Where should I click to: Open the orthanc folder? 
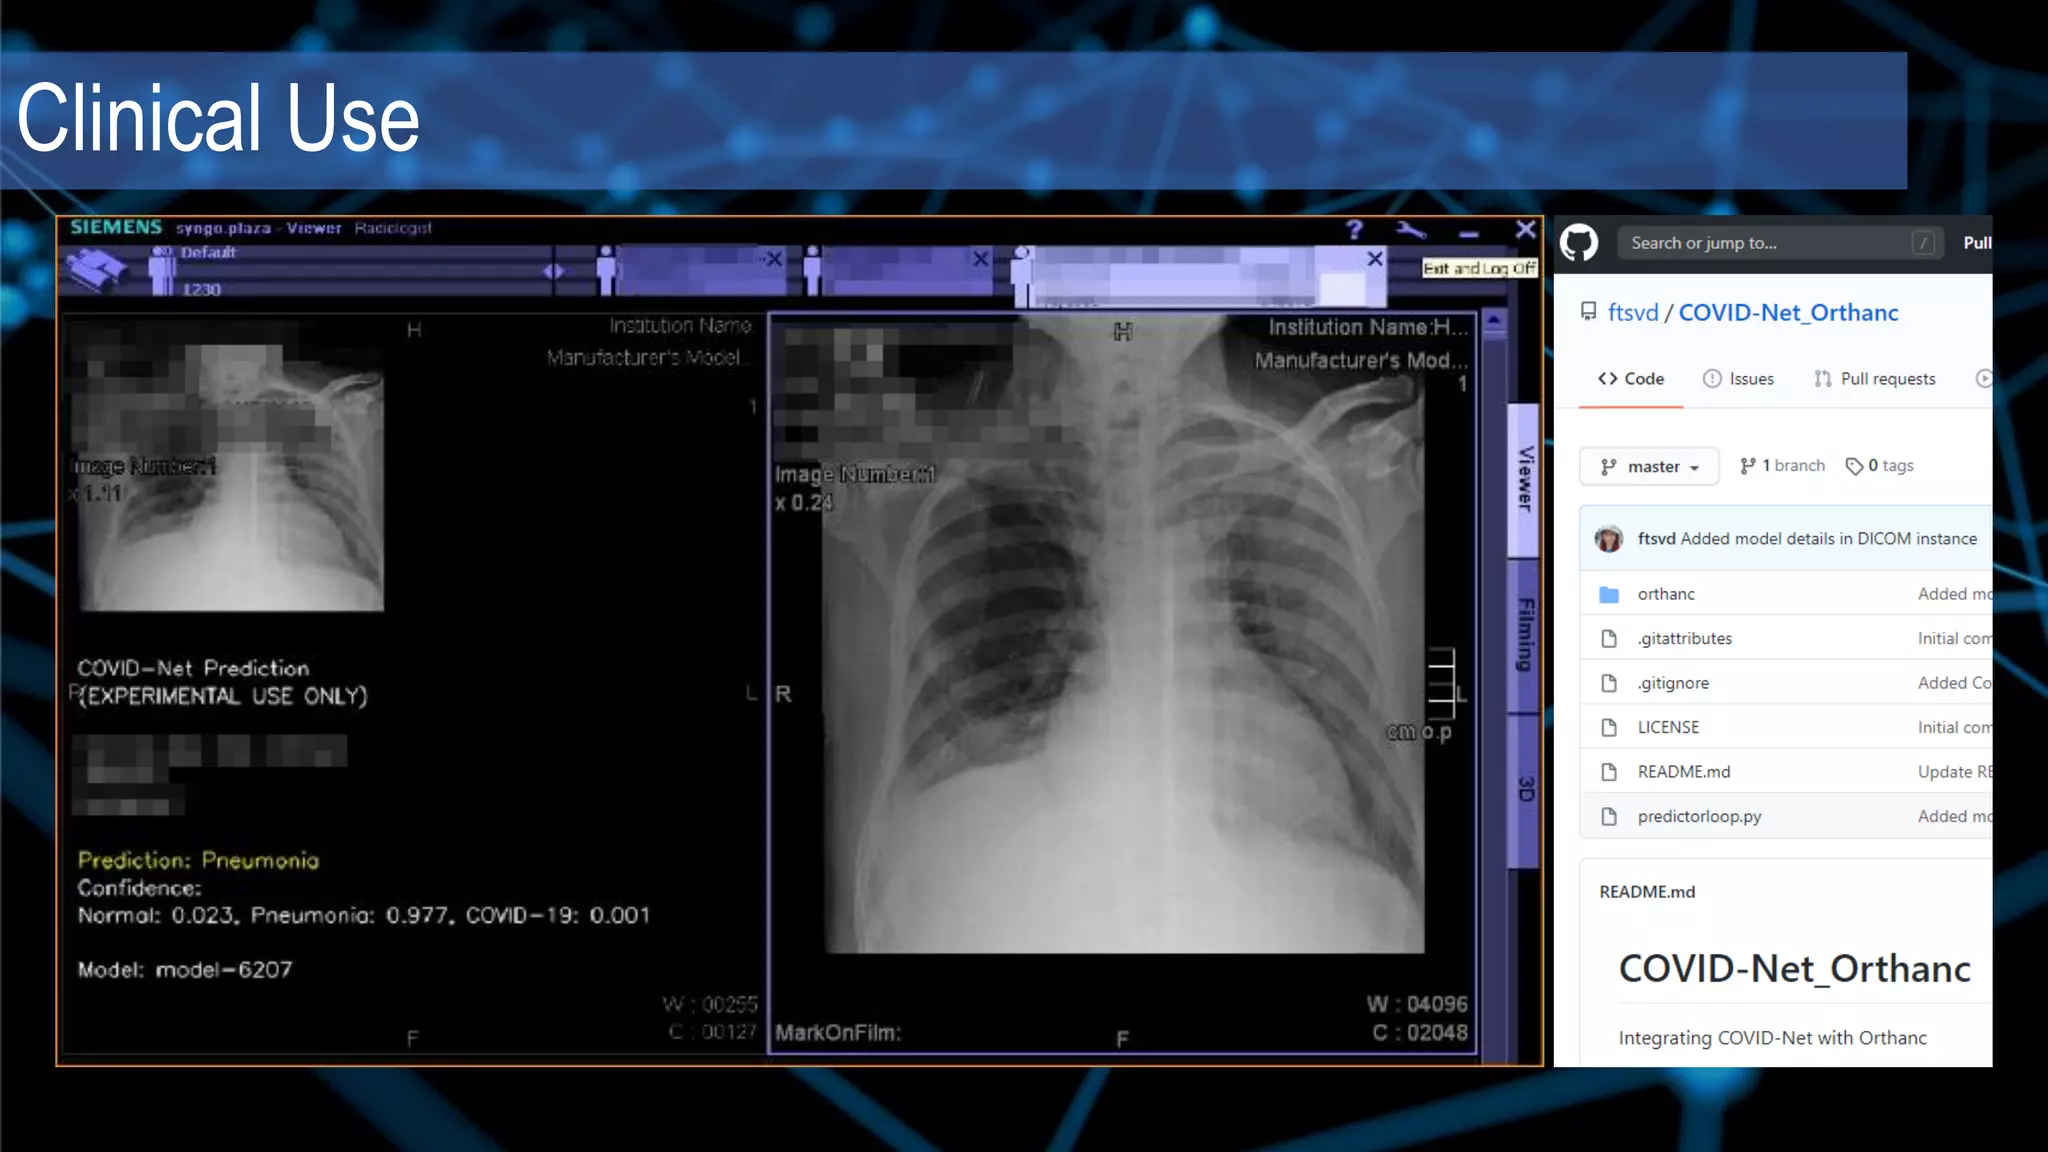point(1666,594)
